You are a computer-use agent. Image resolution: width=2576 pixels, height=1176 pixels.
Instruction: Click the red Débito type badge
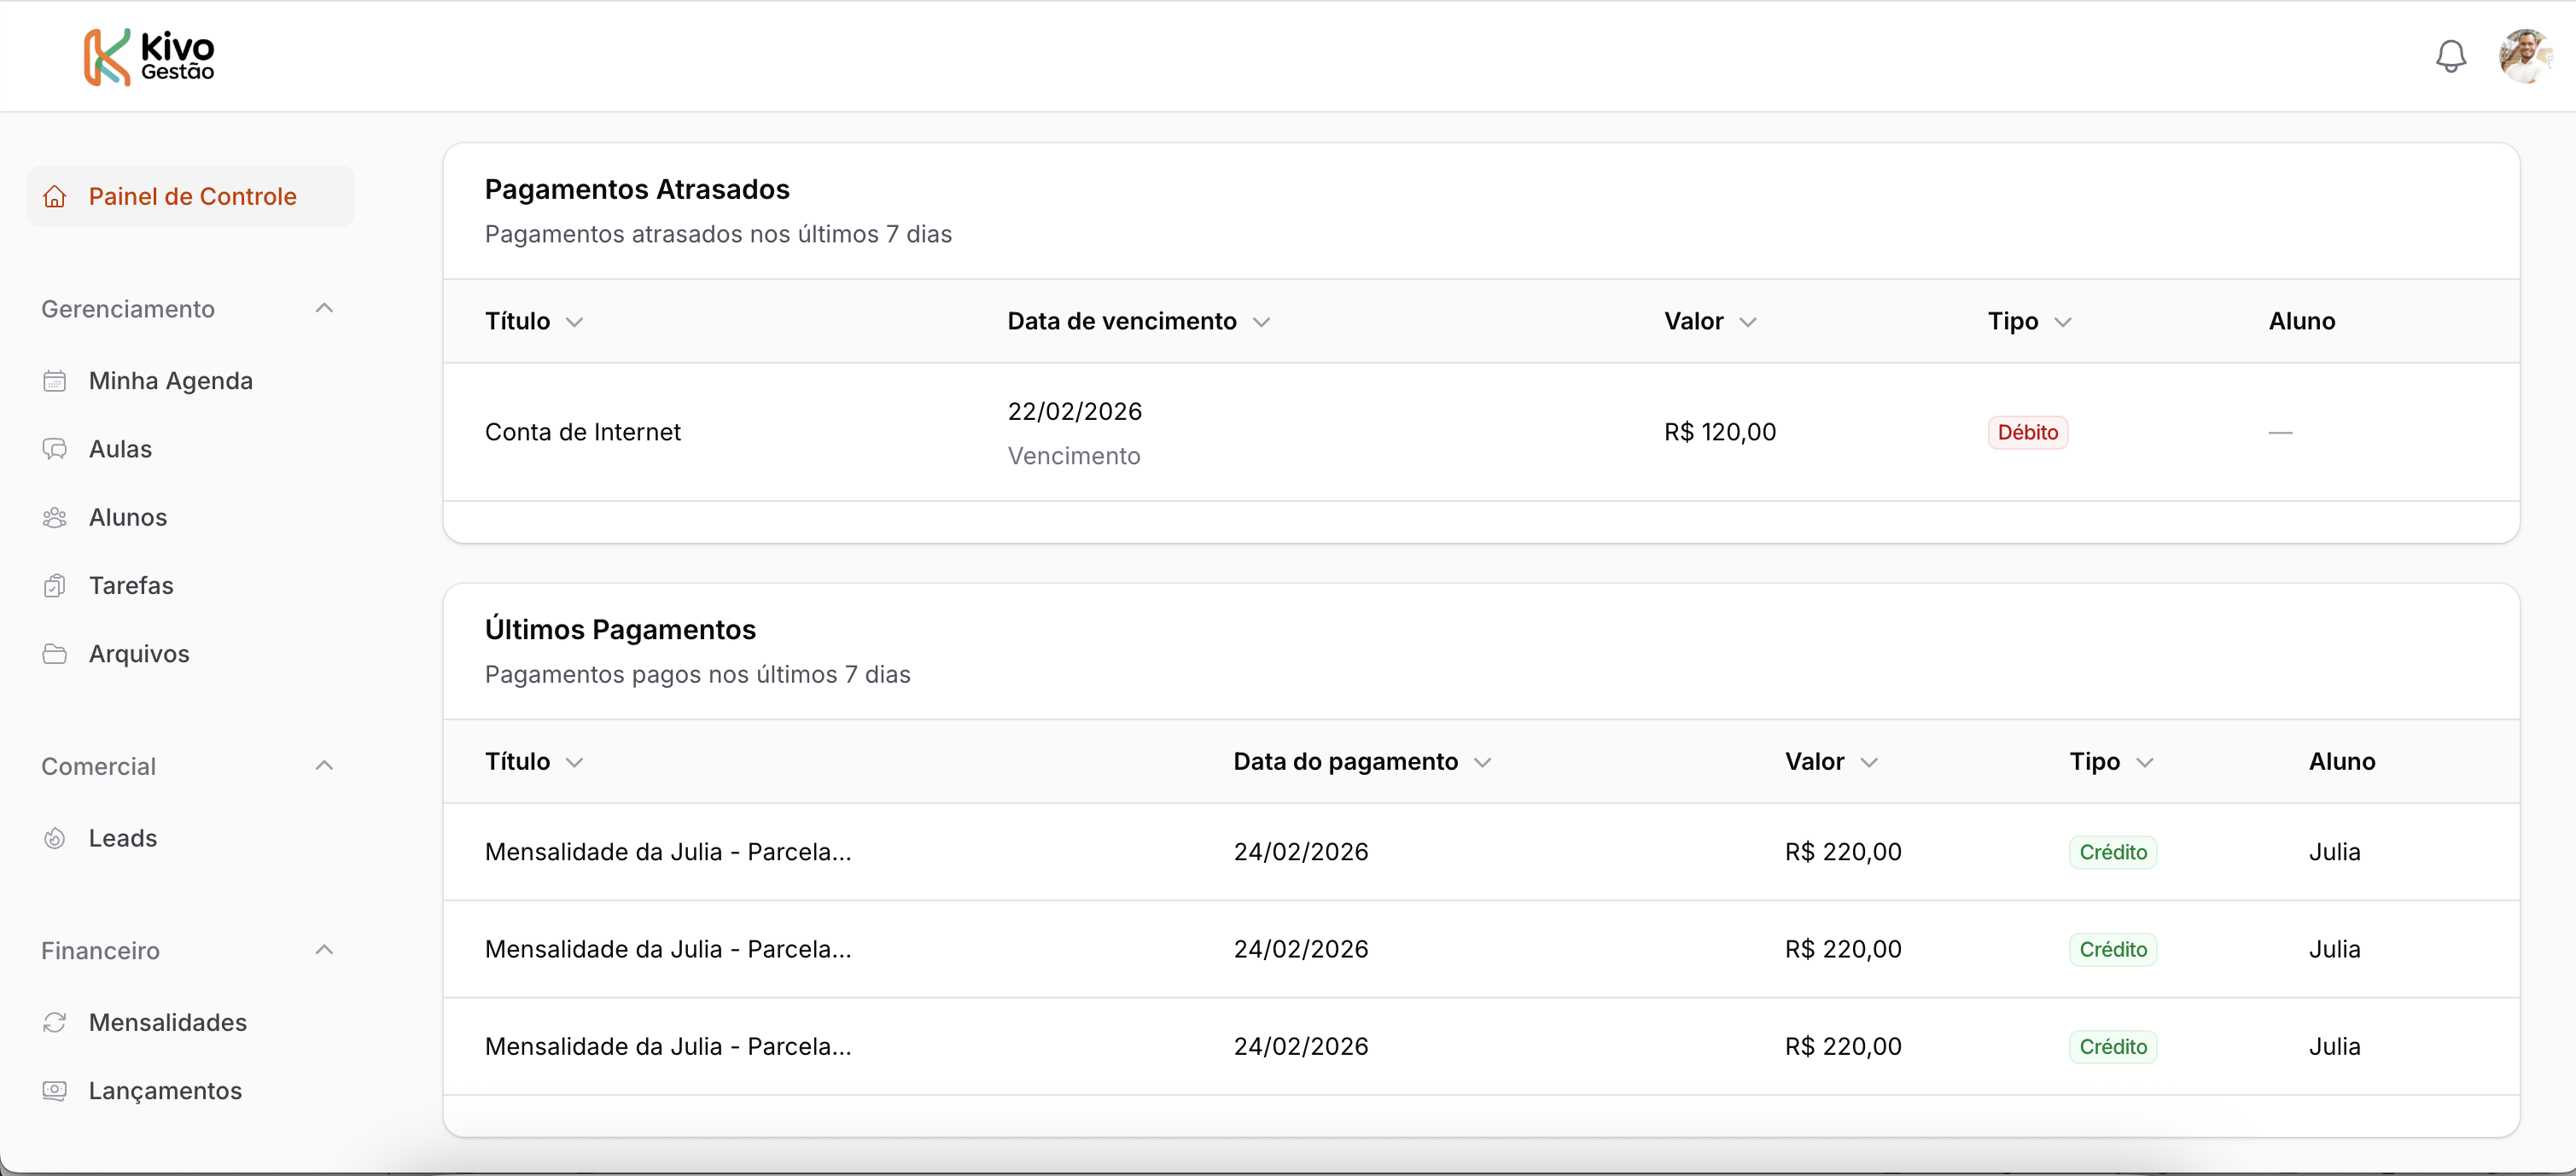tap(2027, 432)
